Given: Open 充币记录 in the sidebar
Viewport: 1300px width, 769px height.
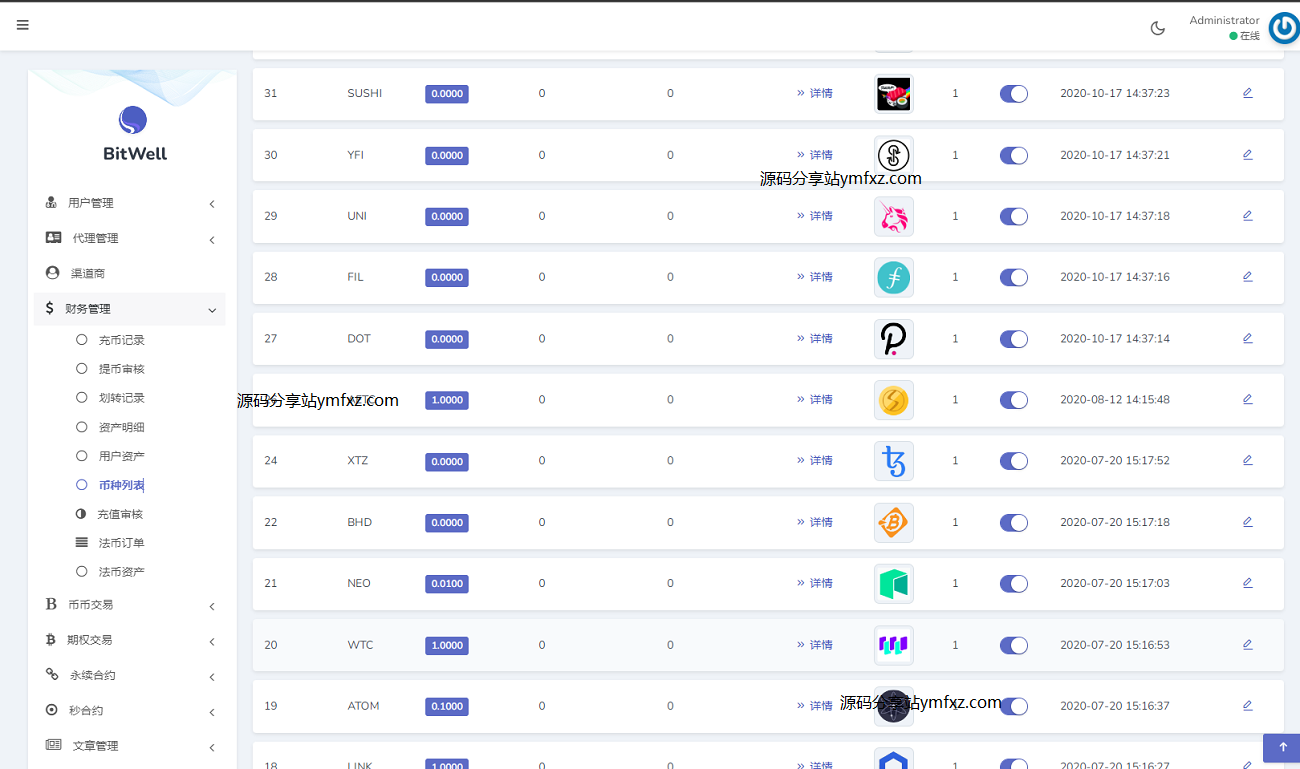Looking at the screenshot, I should (121, 341).
